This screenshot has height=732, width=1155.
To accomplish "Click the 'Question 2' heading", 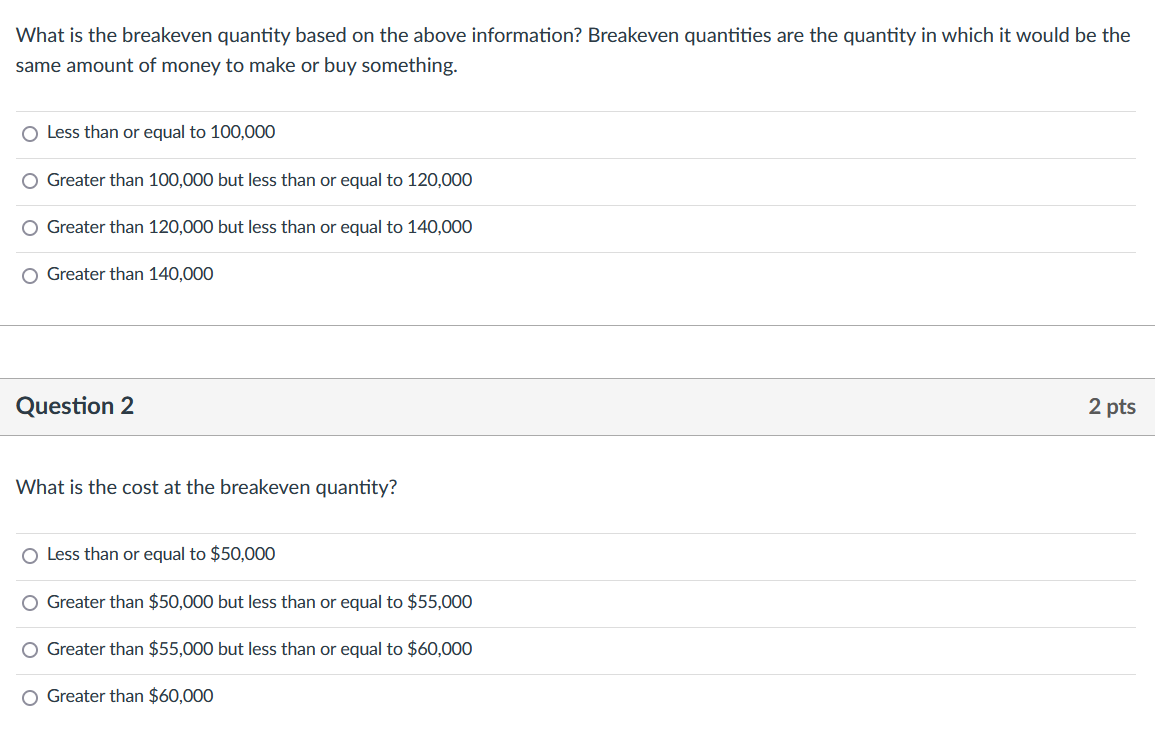I will point(75,406).
